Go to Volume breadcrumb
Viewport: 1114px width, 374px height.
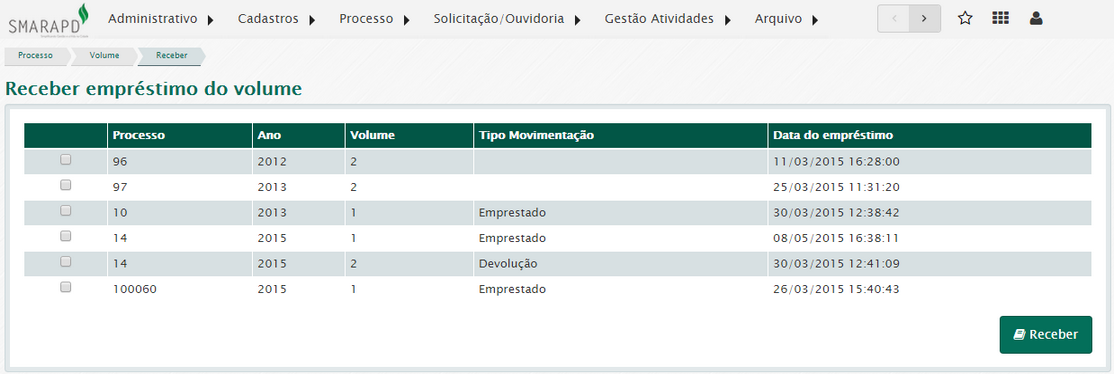104,55
